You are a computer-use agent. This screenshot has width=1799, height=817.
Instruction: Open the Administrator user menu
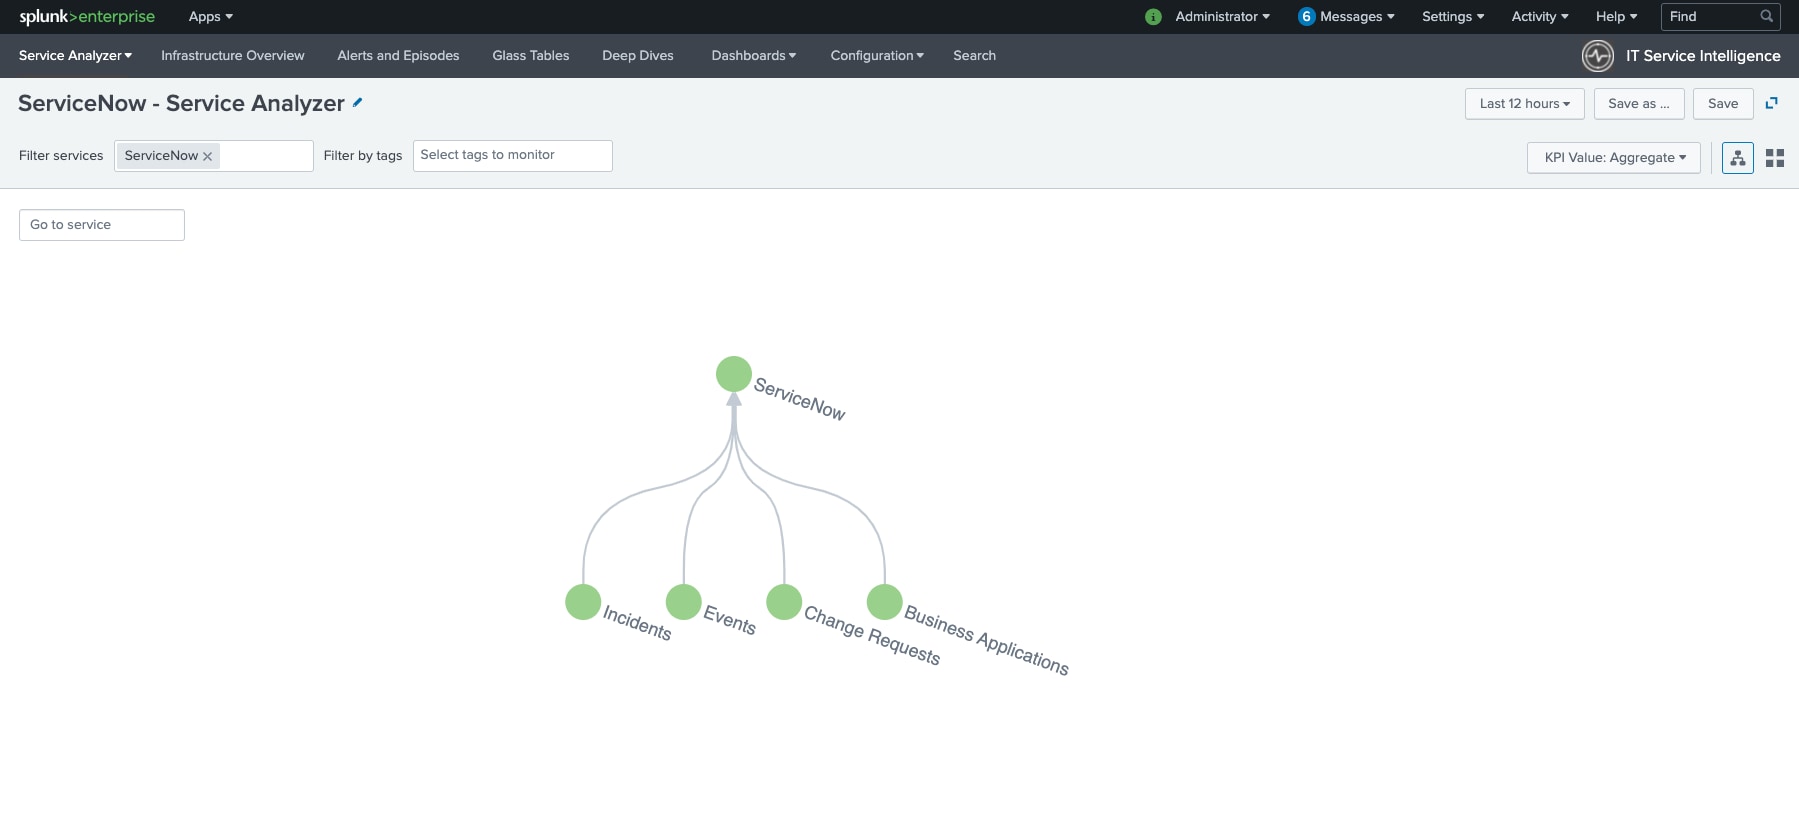point(1222,16)
